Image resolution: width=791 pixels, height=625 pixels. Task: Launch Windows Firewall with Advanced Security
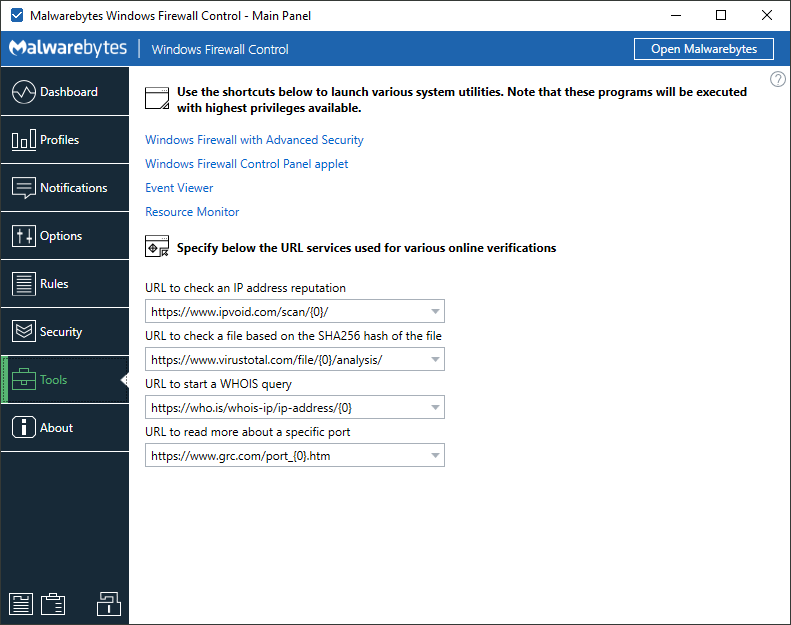point(254,140)
